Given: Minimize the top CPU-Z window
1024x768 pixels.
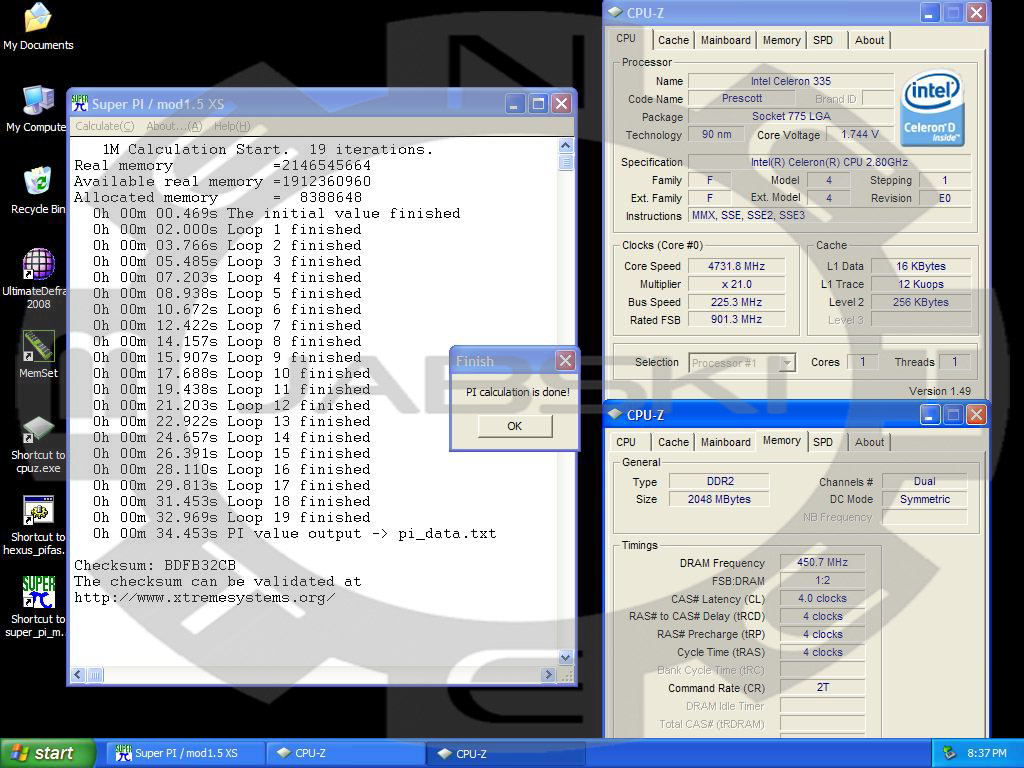Looking at the screenshot, I should [x=930, y=12].
